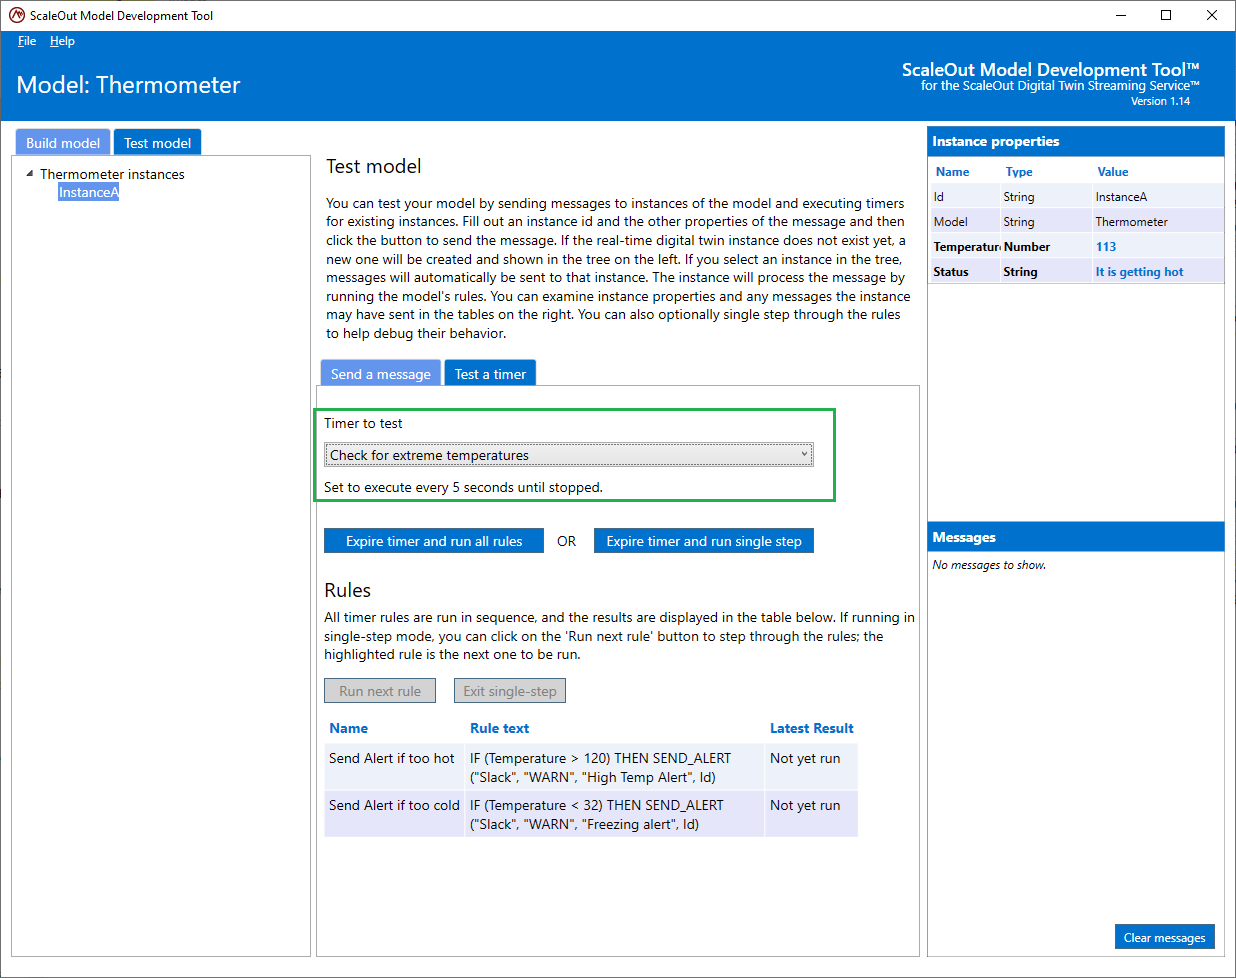
Task: Click the InstanceA property value
Action: coord(1121,197)
